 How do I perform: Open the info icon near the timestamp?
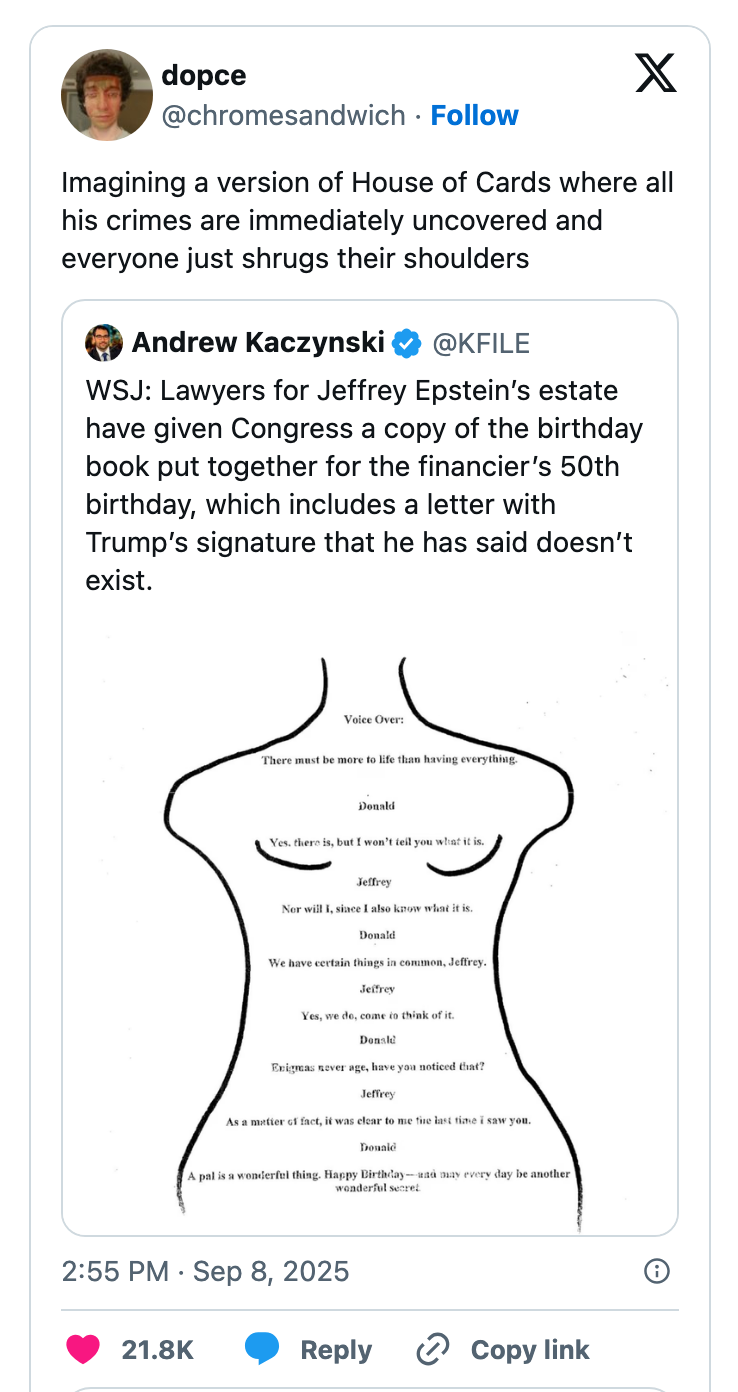pos(656,1271)
